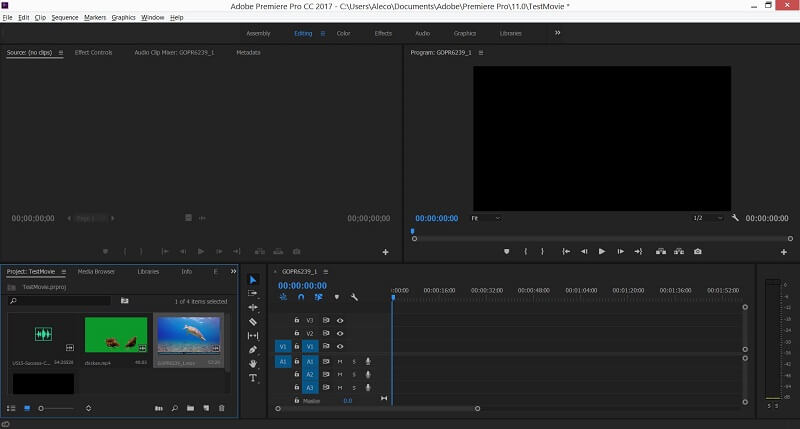This screenshot has width=800, height=429.
Task: Open the Program: GOPR6239_1 panel menu
Action: tap(481, 53)
